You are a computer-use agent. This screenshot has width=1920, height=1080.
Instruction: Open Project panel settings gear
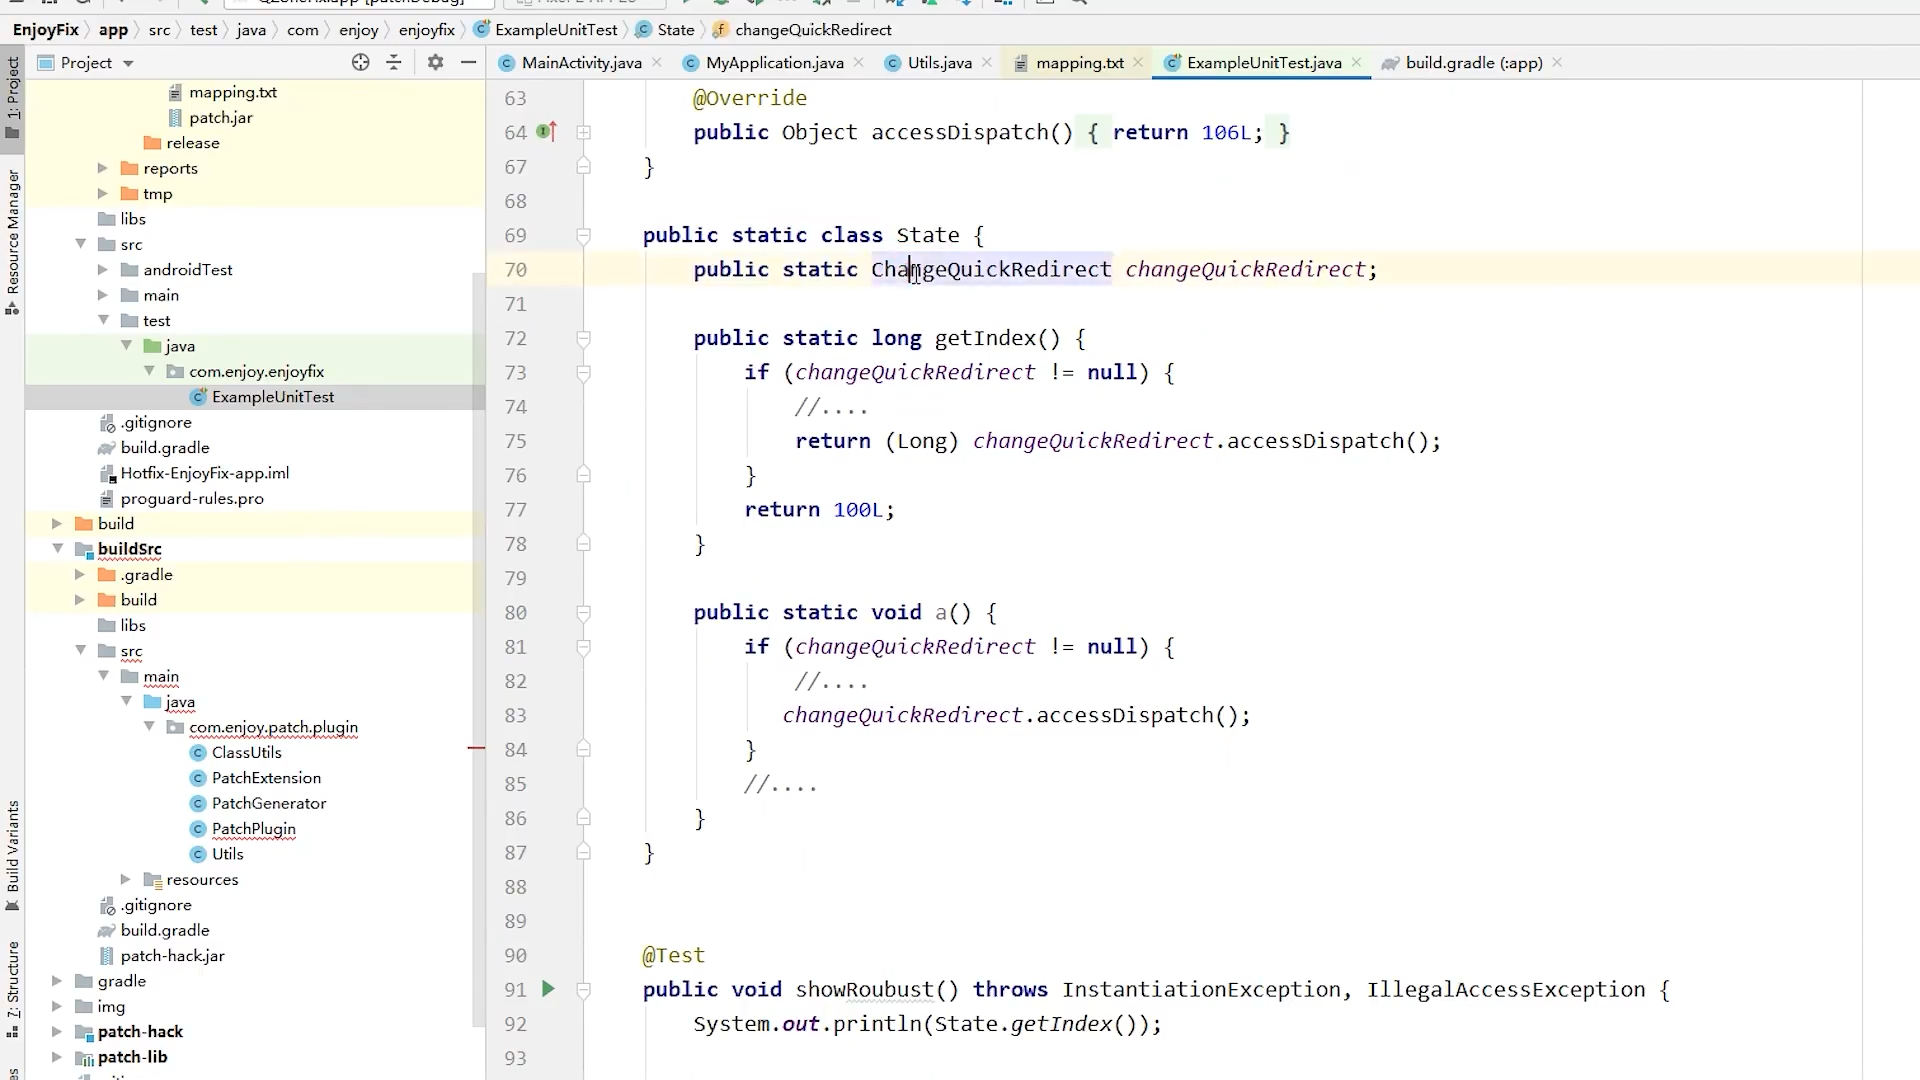435,63
